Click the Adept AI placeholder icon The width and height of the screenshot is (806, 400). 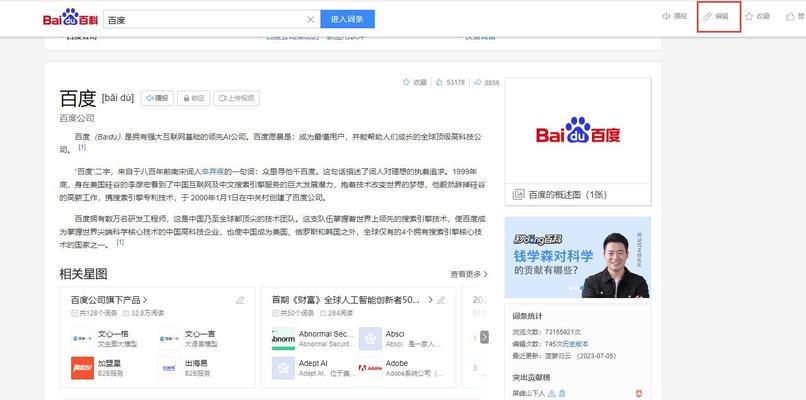tap(283, 368)
